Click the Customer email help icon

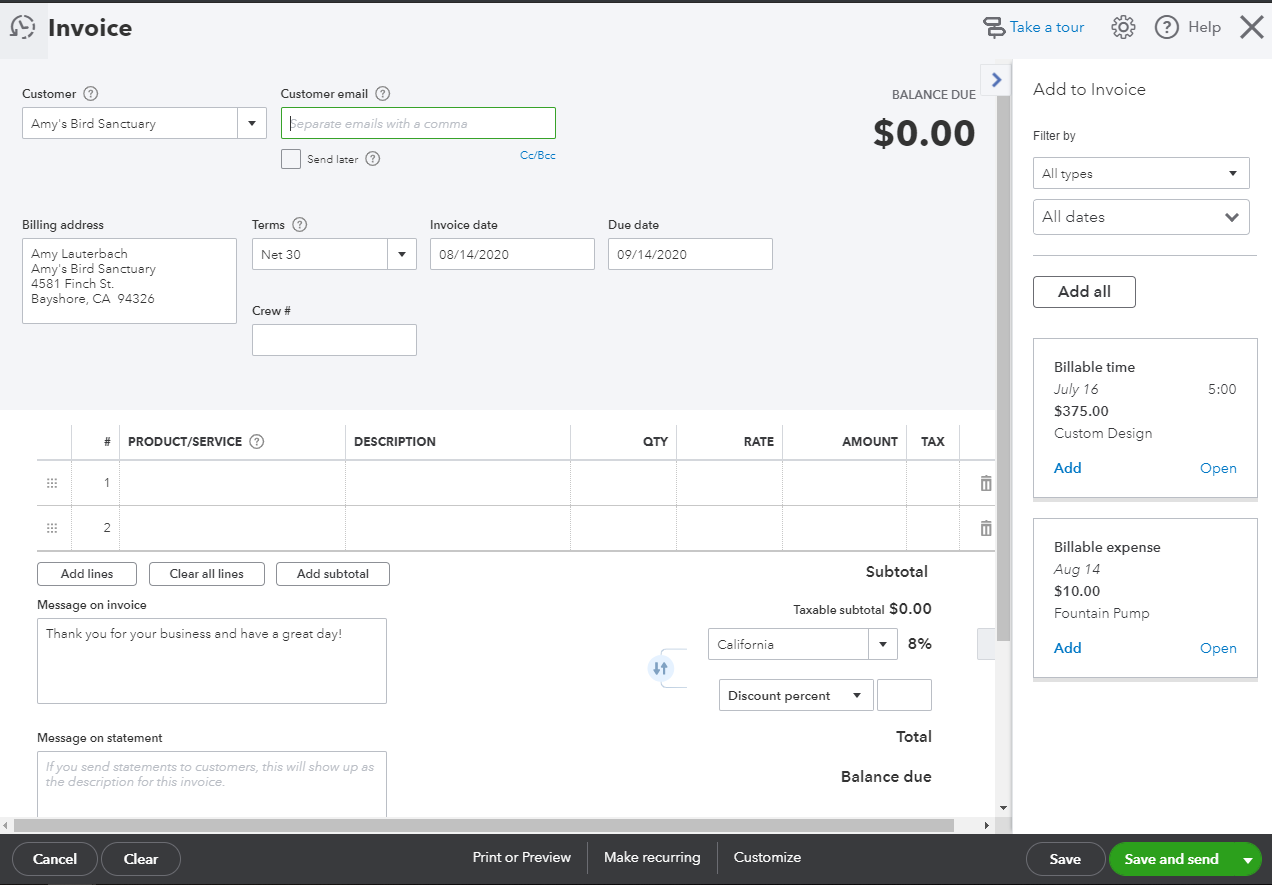[382, 94]
